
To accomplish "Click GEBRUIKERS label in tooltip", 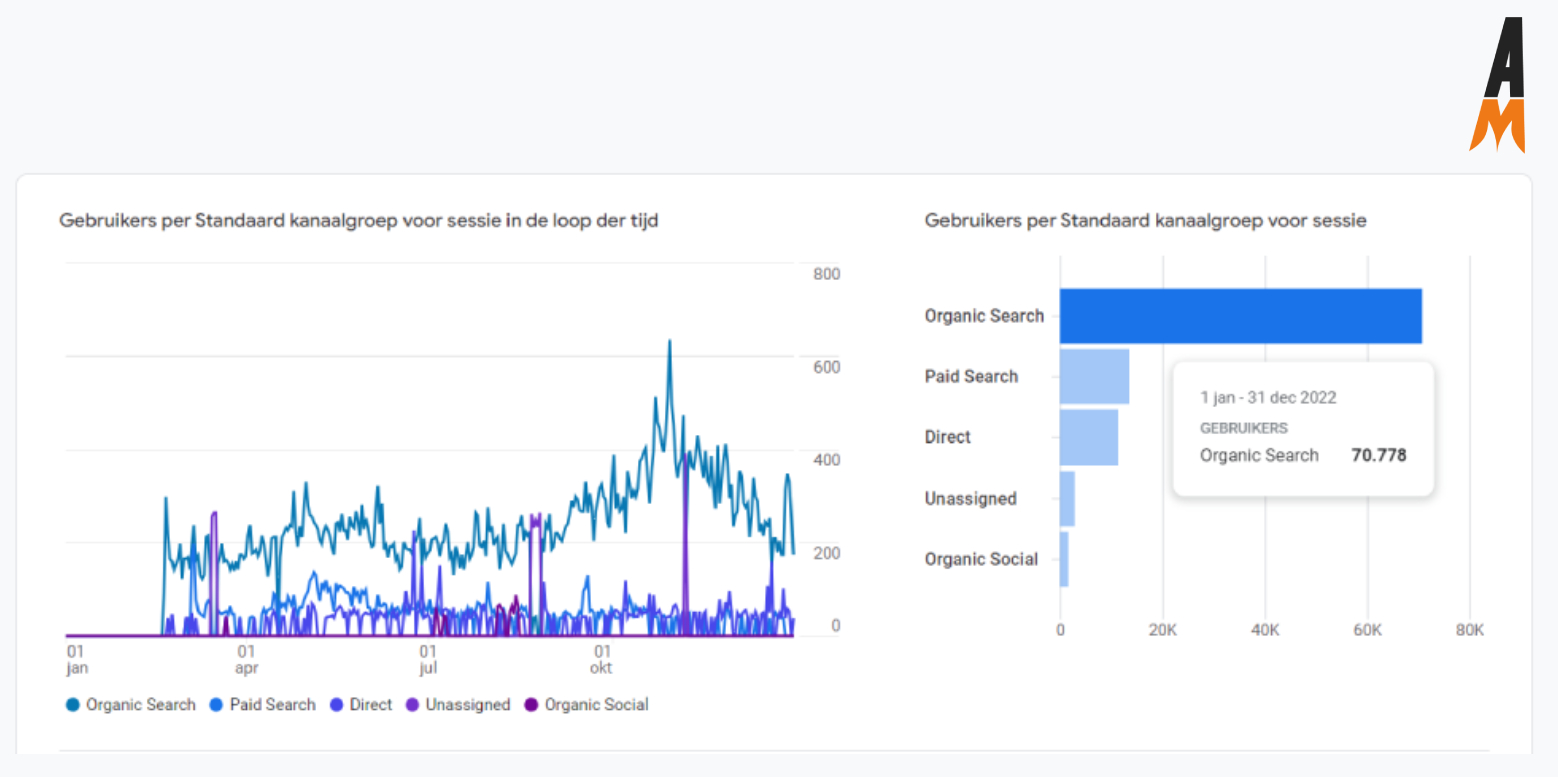I will coord(1244,428).
